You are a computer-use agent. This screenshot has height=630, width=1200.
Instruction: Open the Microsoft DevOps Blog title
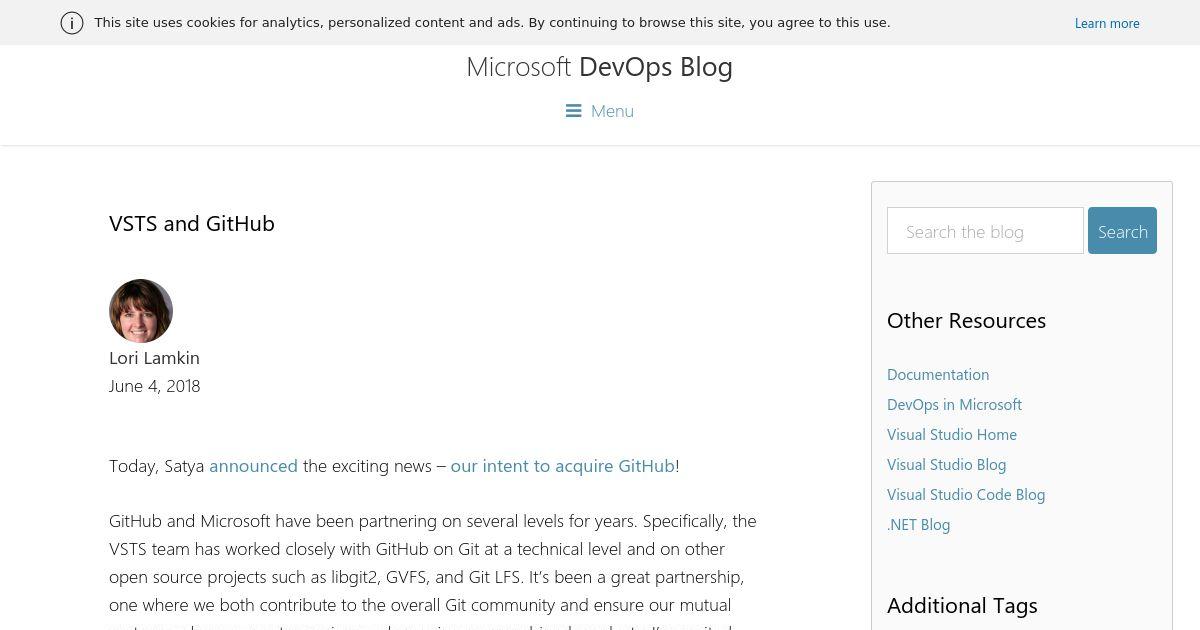click(x=599, y=67)
